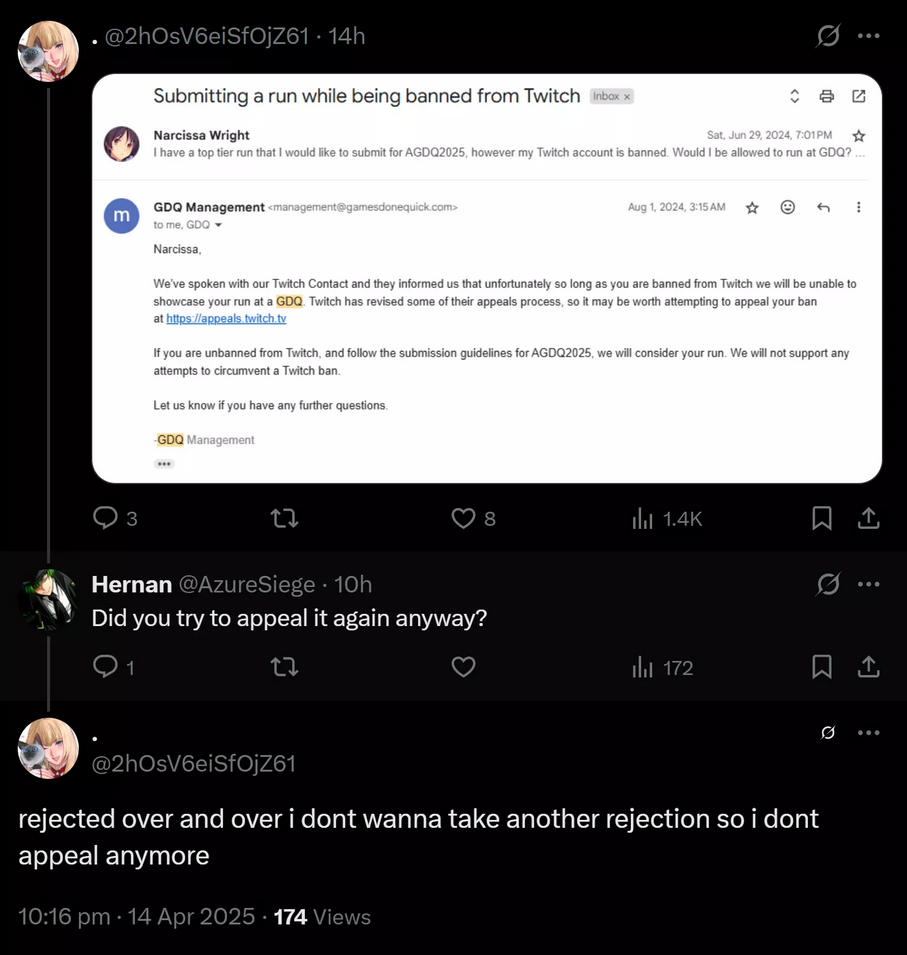
Task: Repost the top tweet with email image
Action: coord(284,518)
